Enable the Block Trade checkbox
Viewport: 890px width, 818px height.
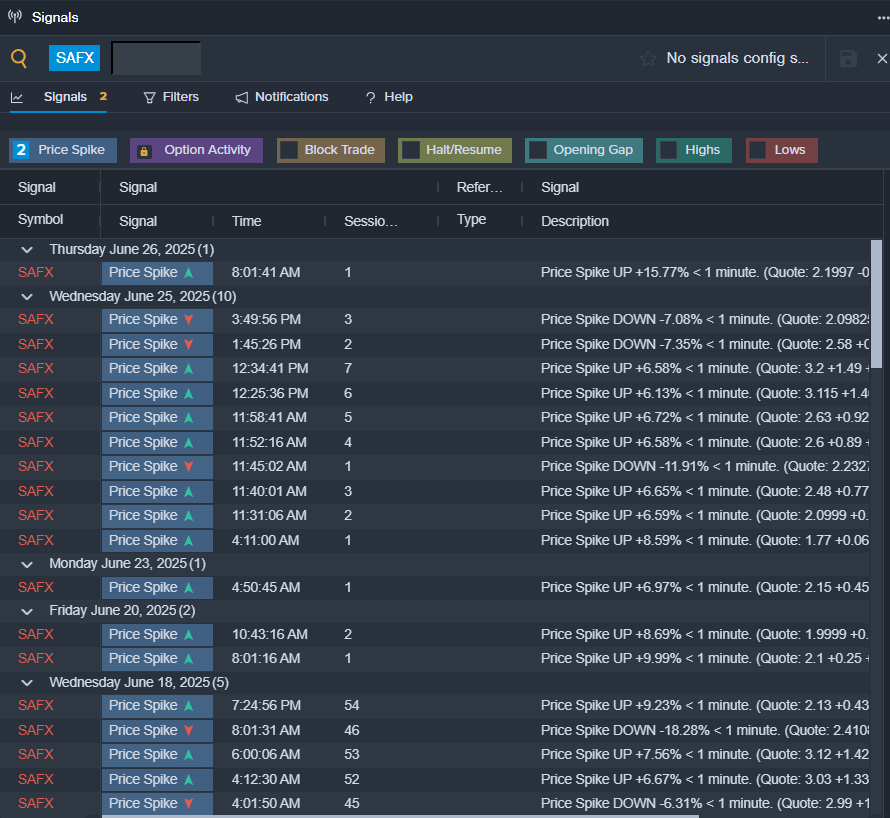[x=289, y=150]
